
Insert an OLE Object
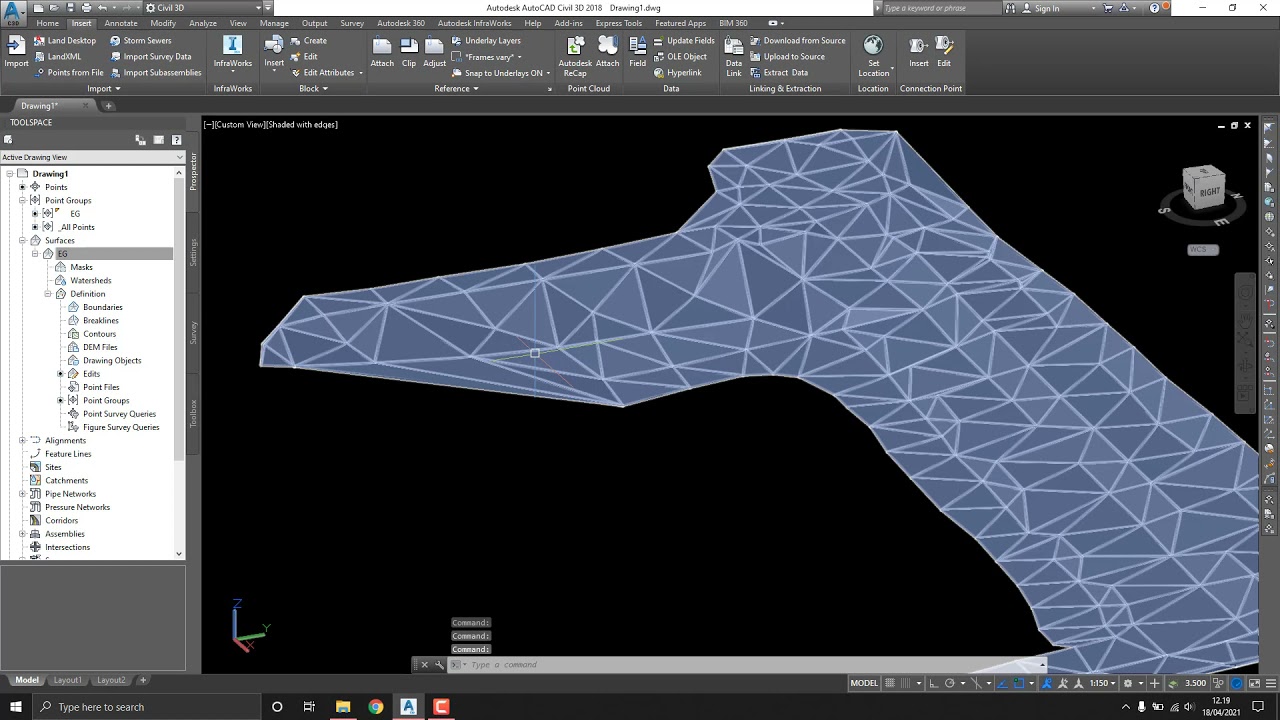coord(679,57)
